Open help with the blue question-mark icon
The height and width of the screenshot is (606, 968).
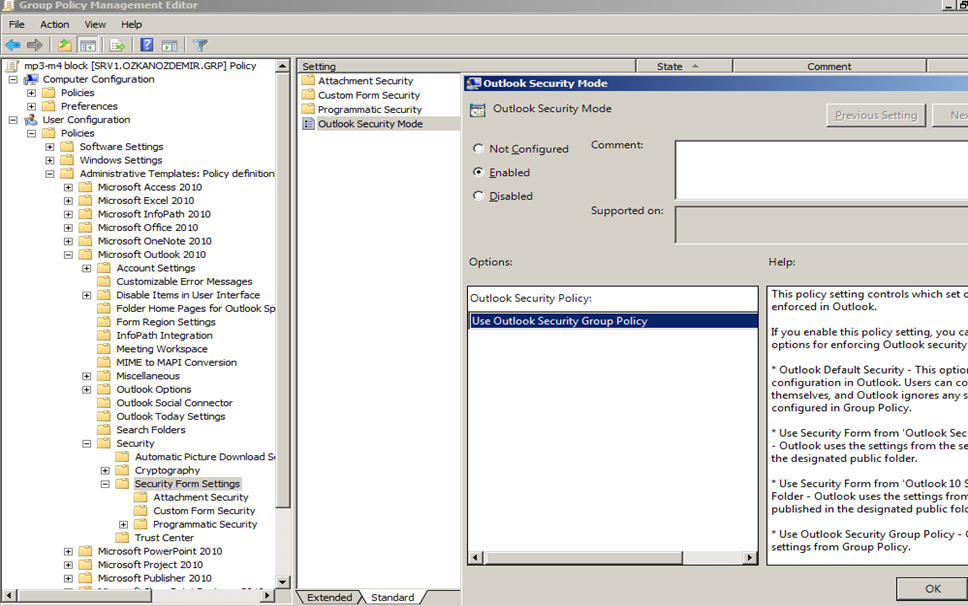[x=147, y=45]
